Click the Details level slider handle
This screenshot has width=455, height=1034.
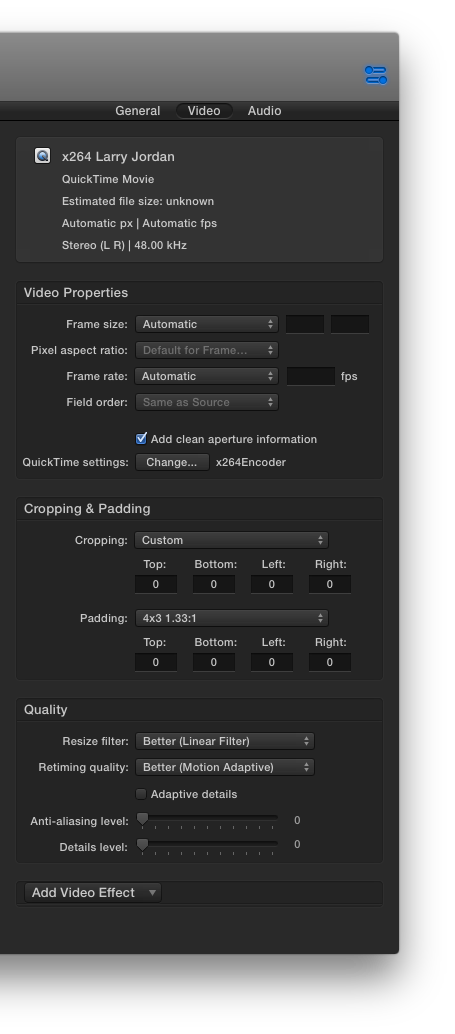(142, 845)
